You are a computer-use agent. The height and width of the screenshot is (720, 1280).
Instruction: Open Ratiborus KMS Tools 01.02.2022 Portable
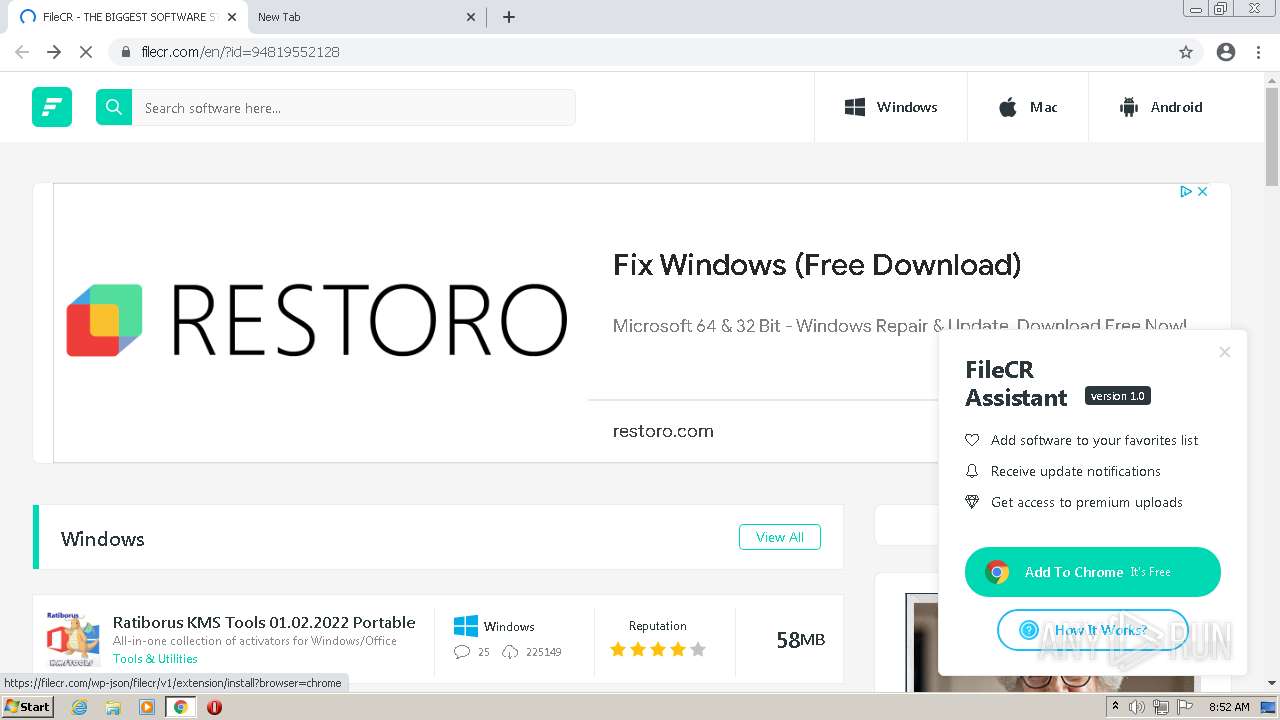264,622
